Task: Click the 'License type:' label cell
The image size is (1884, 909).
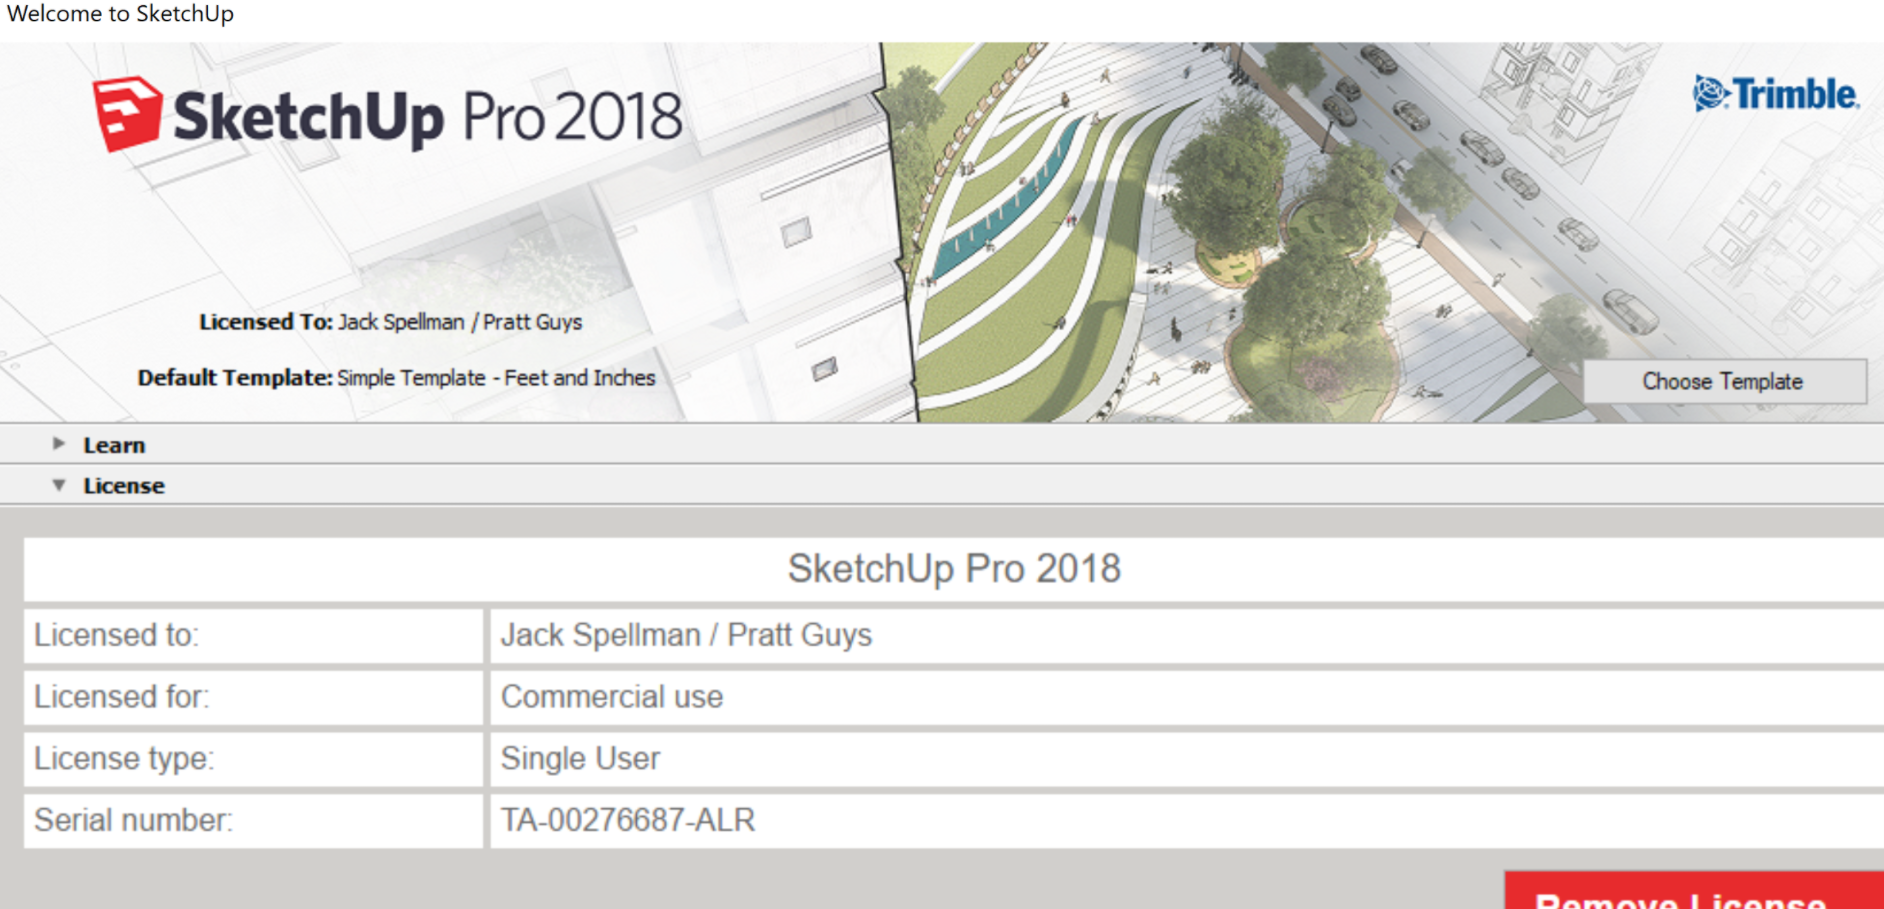Action: [253, 758]
